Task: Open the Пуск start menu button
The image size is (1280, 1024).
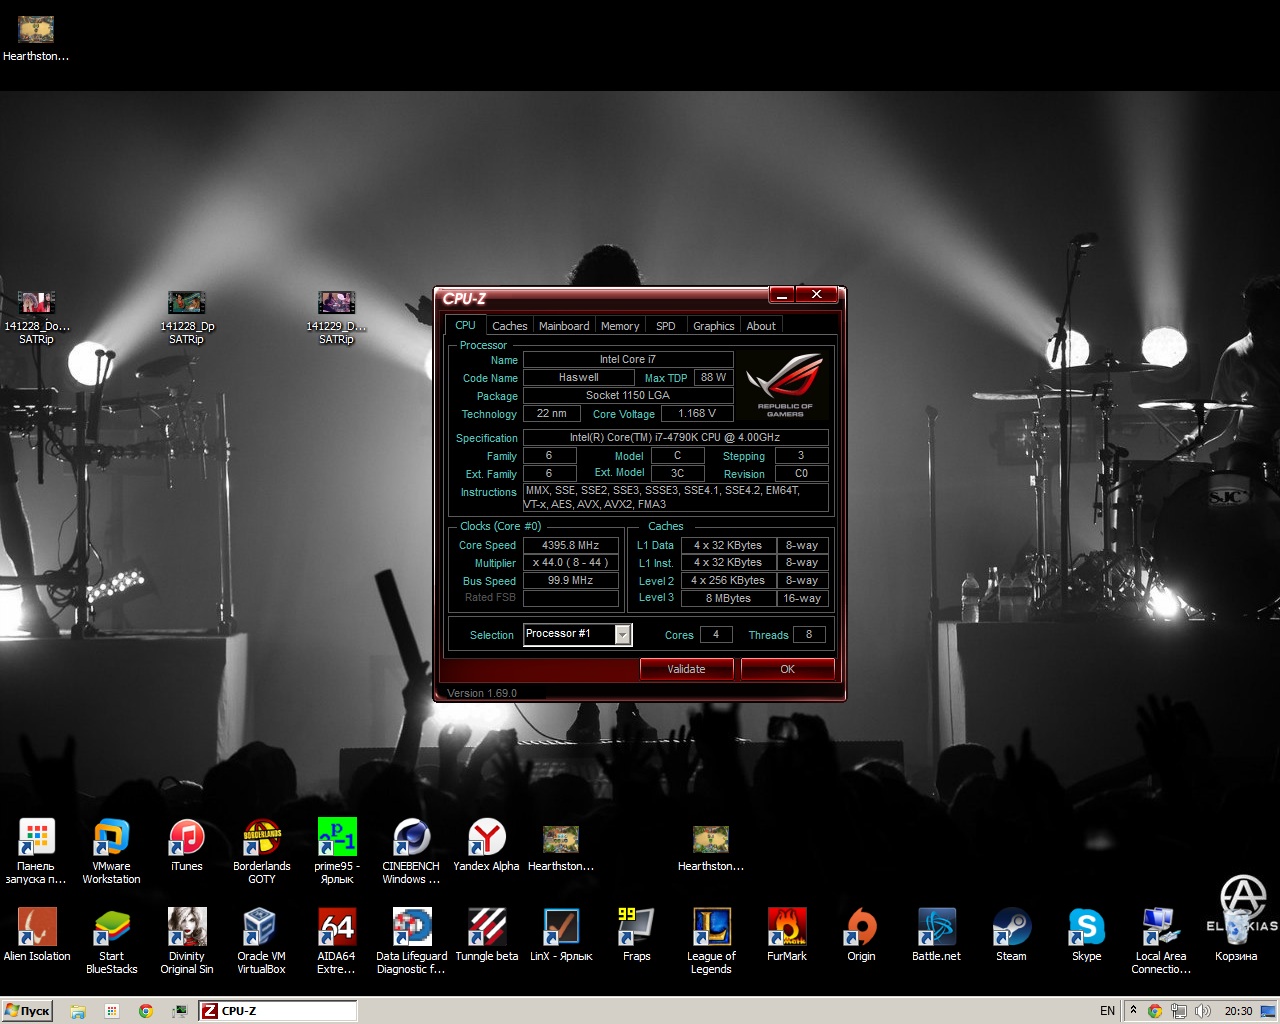Action: pos(27,1011)
